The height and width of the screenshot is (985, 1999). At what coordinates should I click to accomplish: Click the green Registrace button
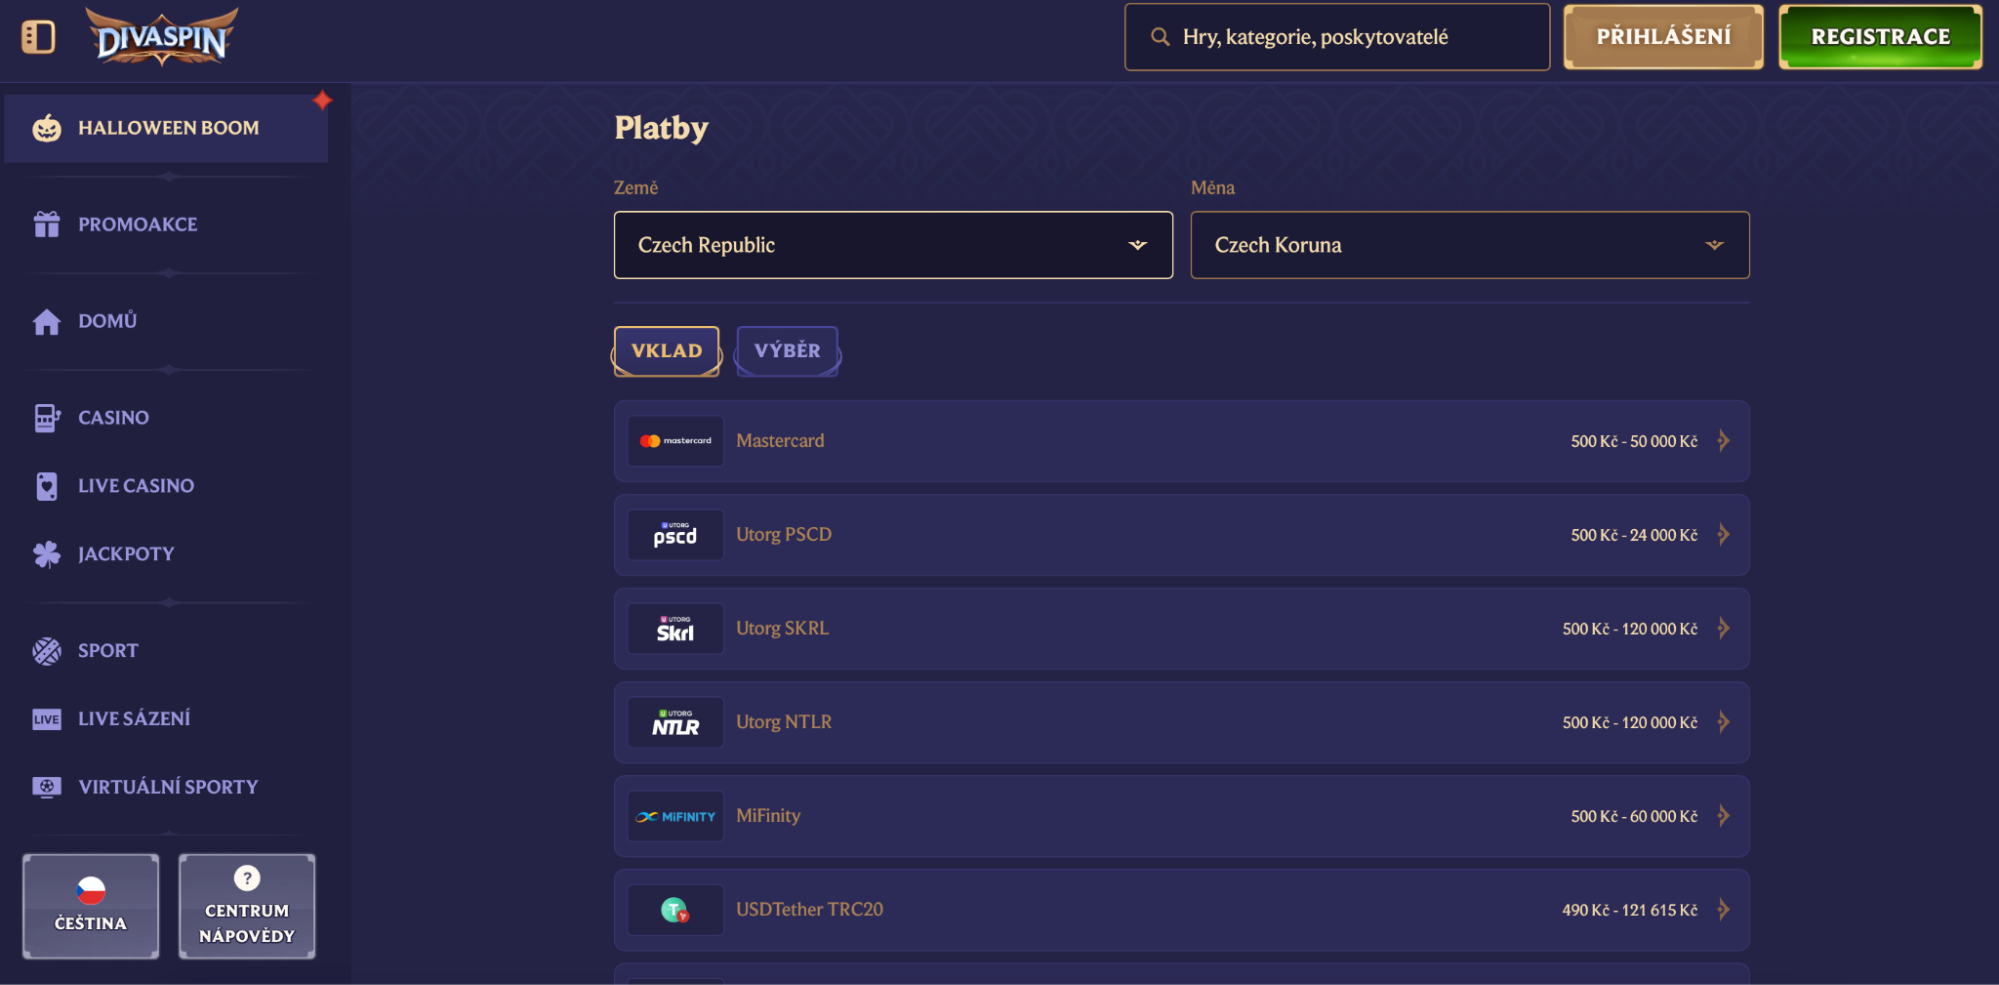pos(1880,37)
